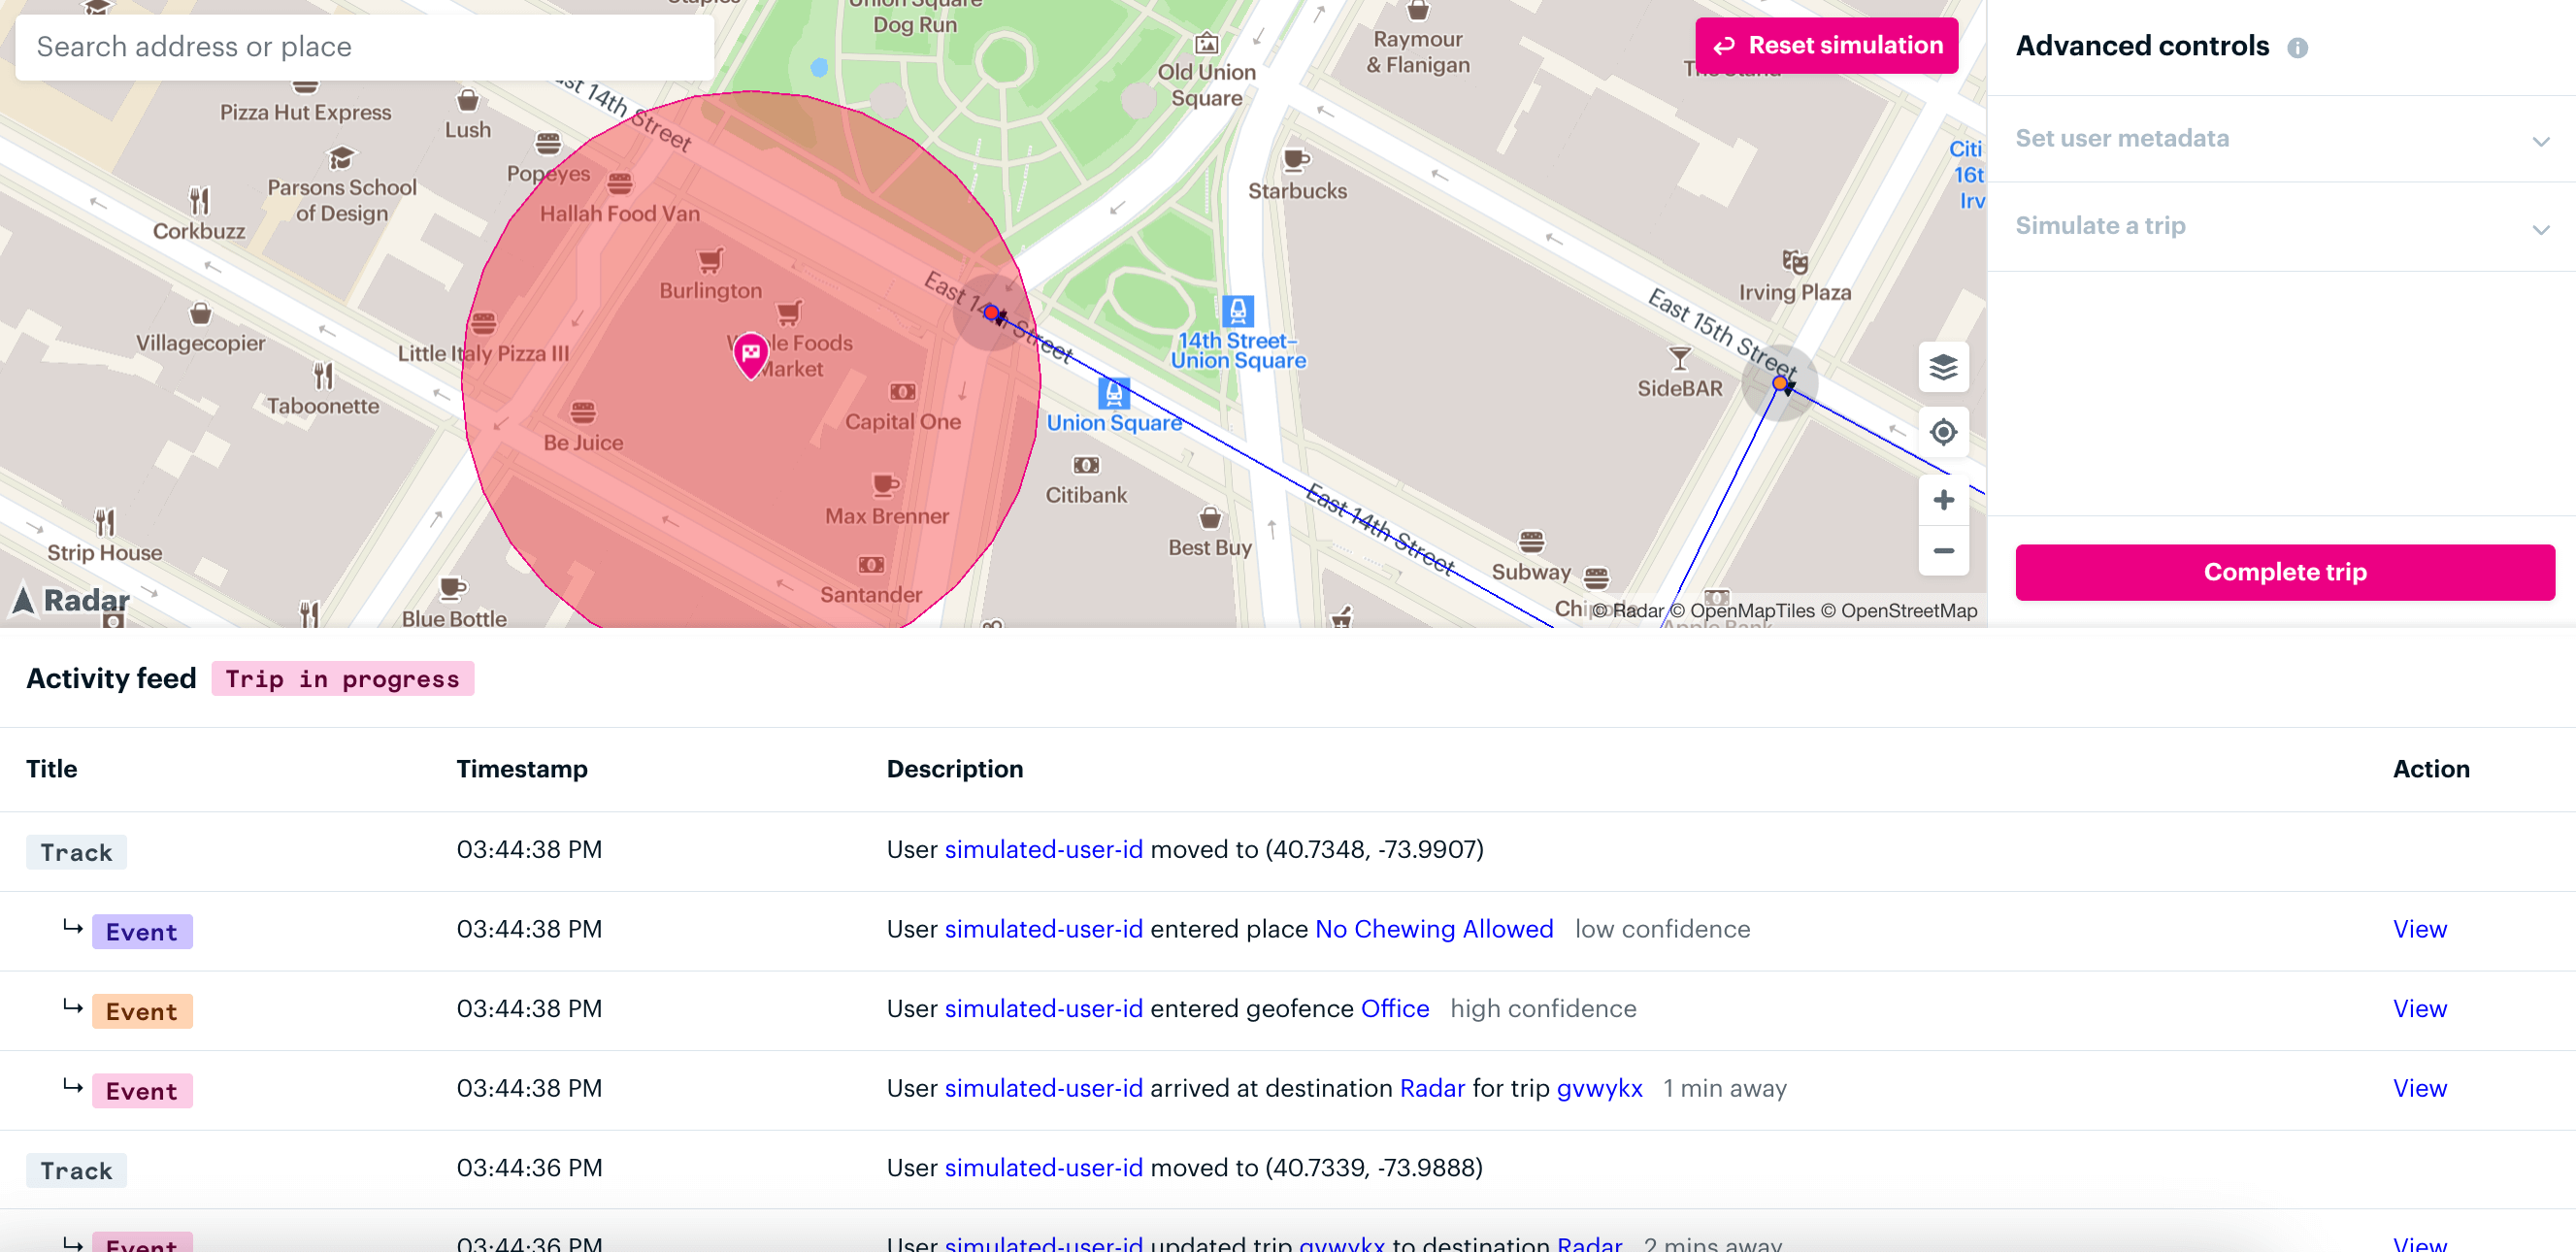This screenshot has width=2576, height=1252.
Task: Click the orange Event tag
Action: [142, 1011]
